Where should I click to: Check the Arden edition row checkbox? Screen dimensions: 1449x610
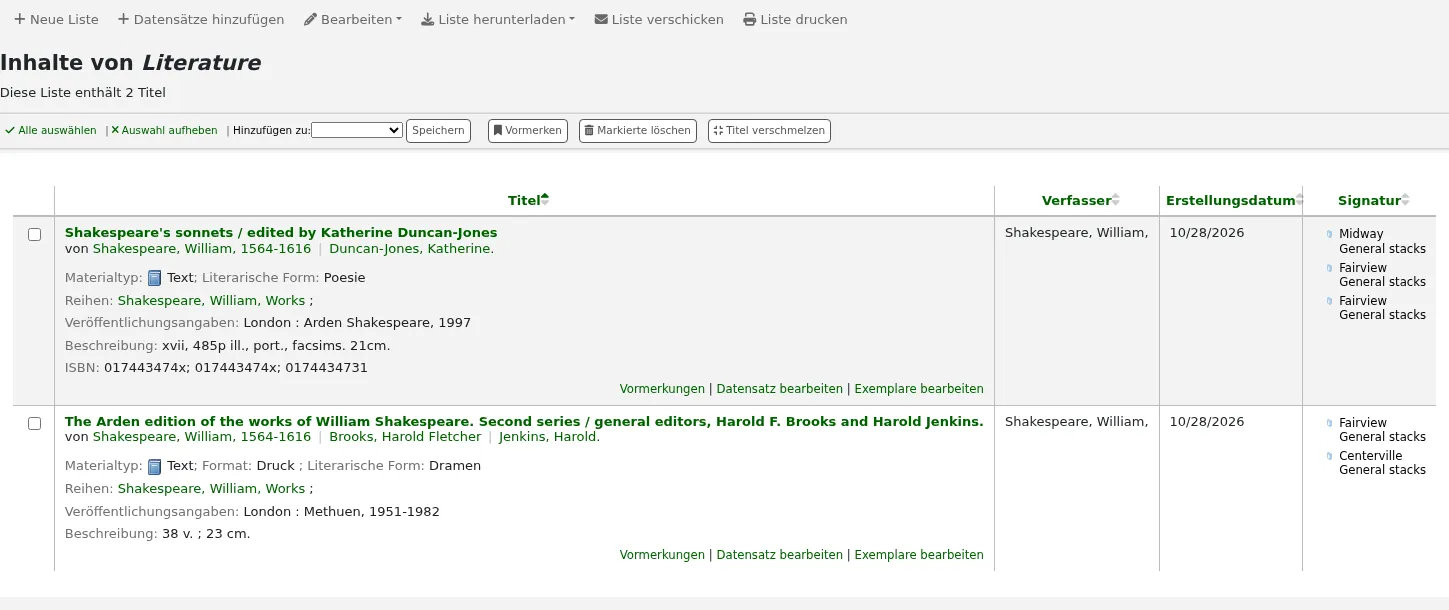coord(34,423)
